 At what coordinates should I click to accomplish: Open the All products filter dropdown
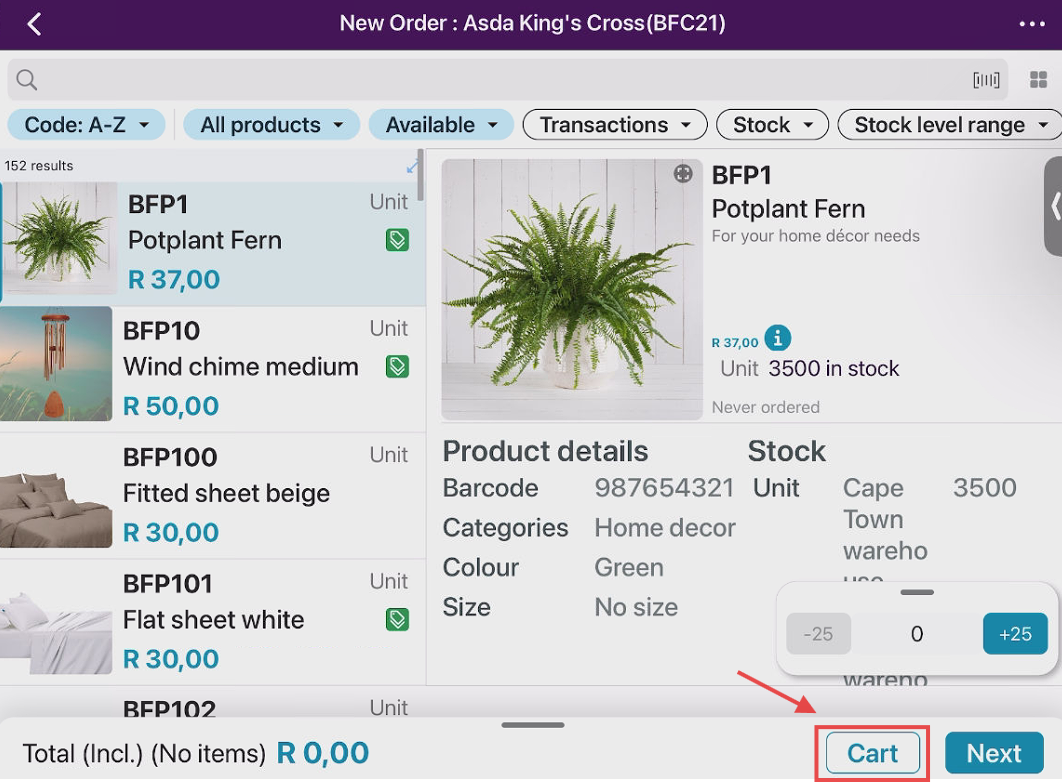coord(271,125)
